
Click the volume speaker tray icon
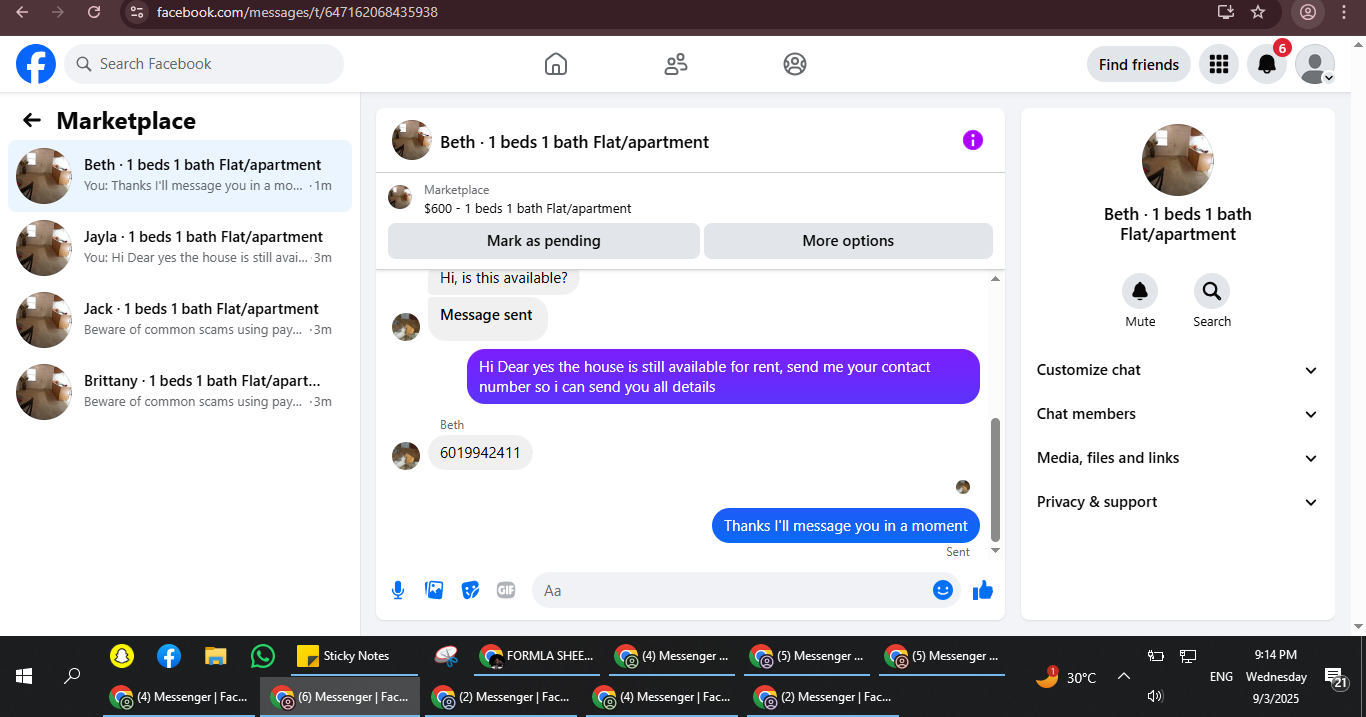click(x=1155, y=695)
